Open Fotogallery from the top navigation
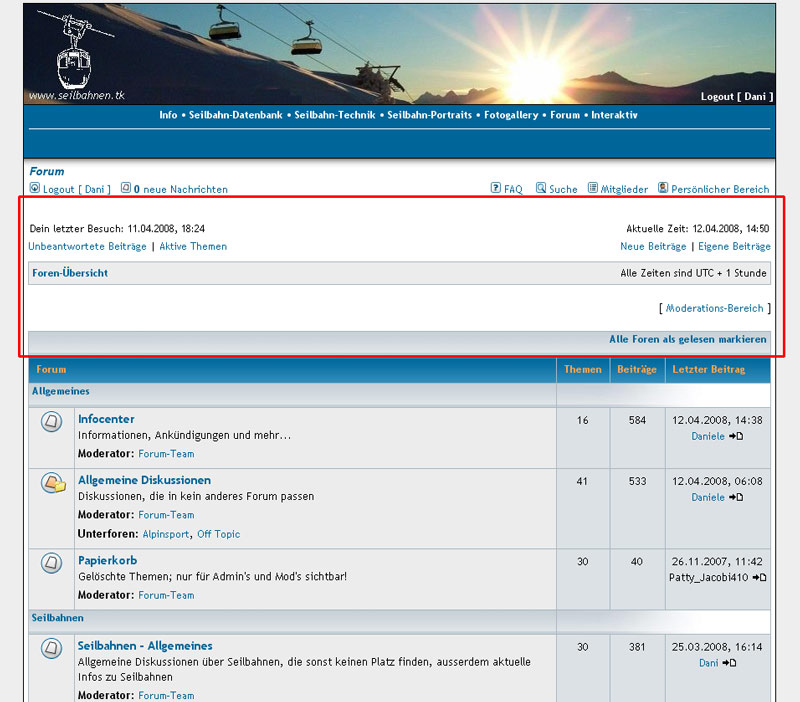 pyautogui.click(x=514, y=115)
